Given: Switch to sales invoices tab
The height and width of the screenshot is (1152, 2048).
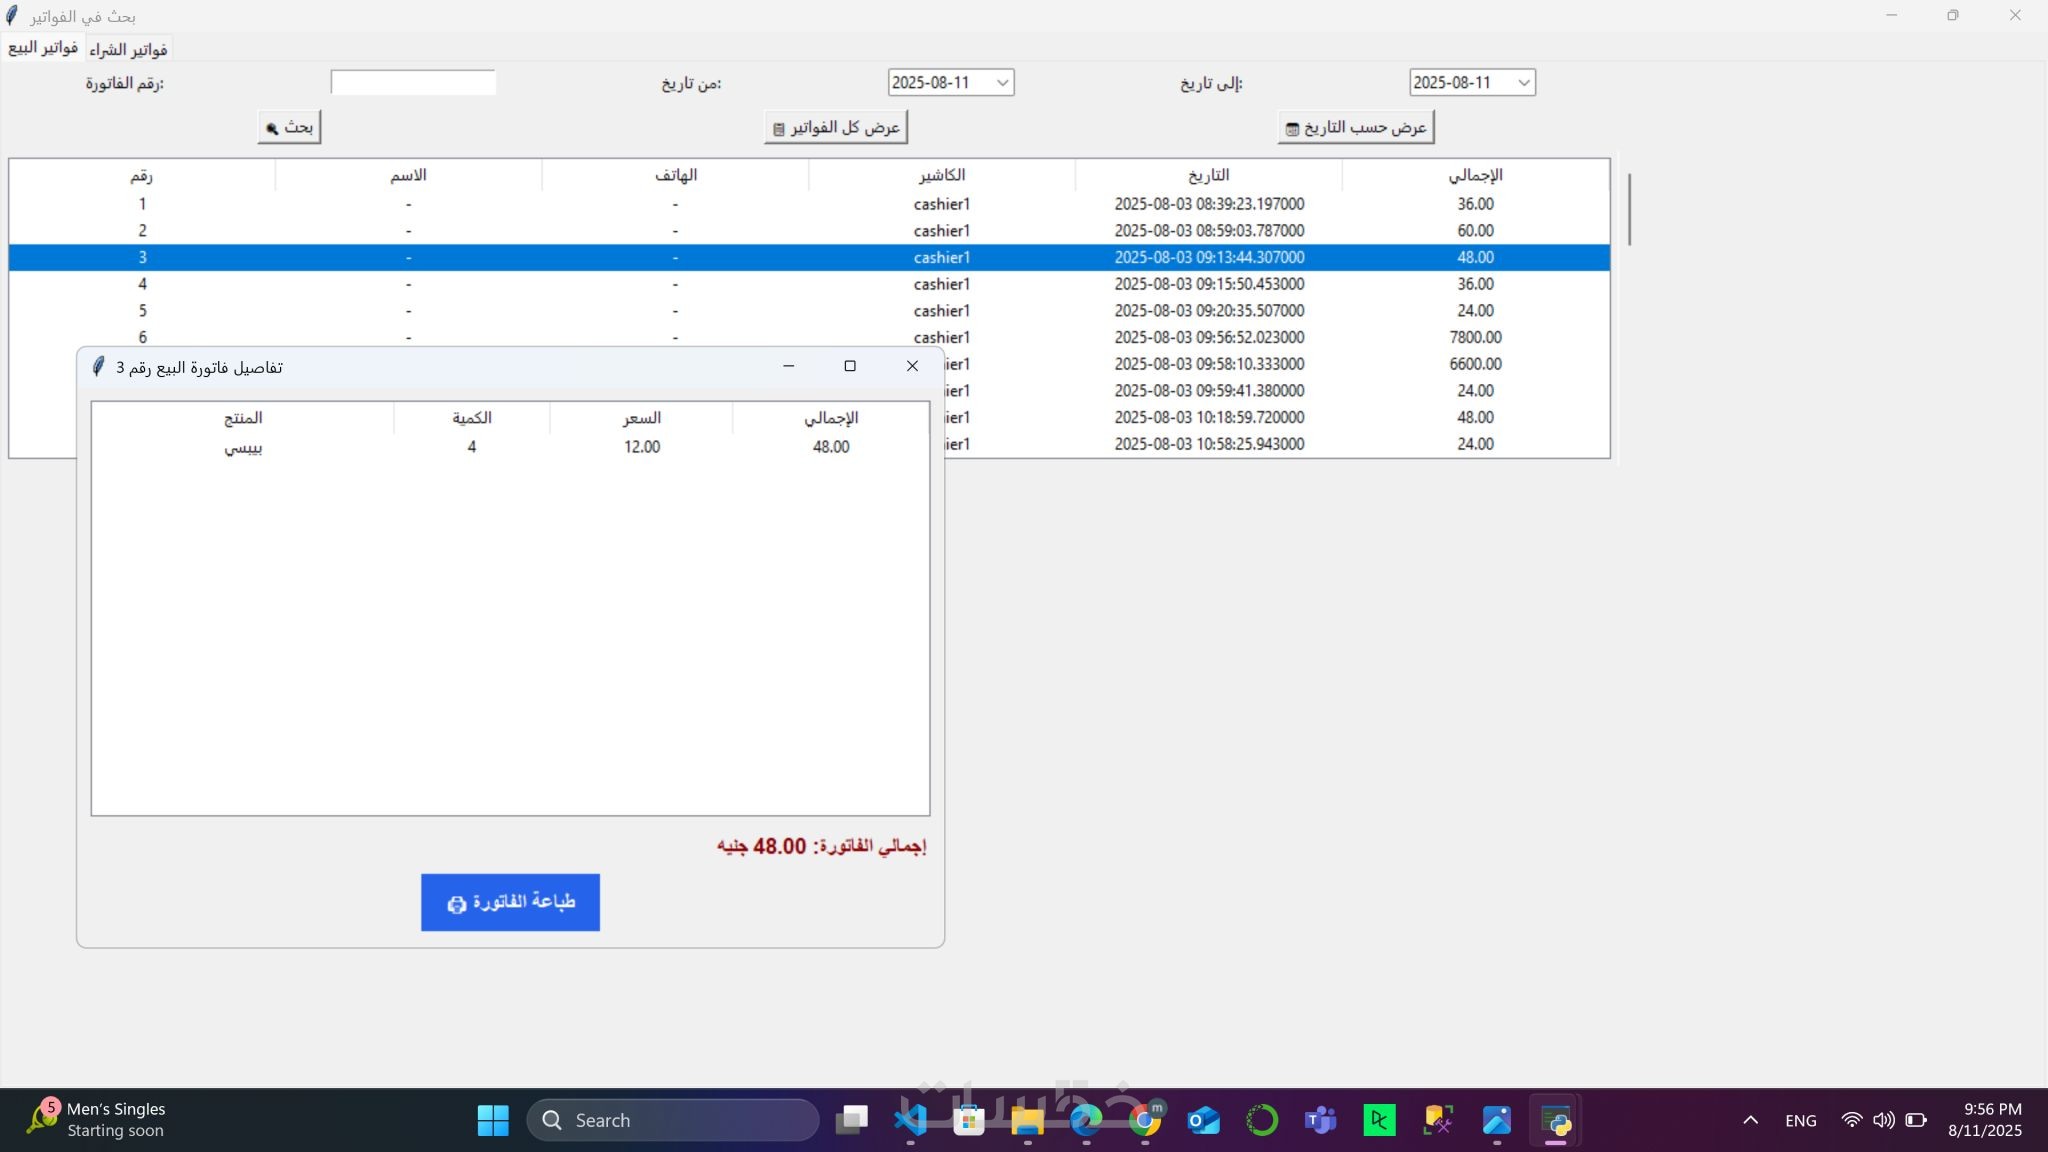Looking at the screenshot, I should click(x=43, y=47).
